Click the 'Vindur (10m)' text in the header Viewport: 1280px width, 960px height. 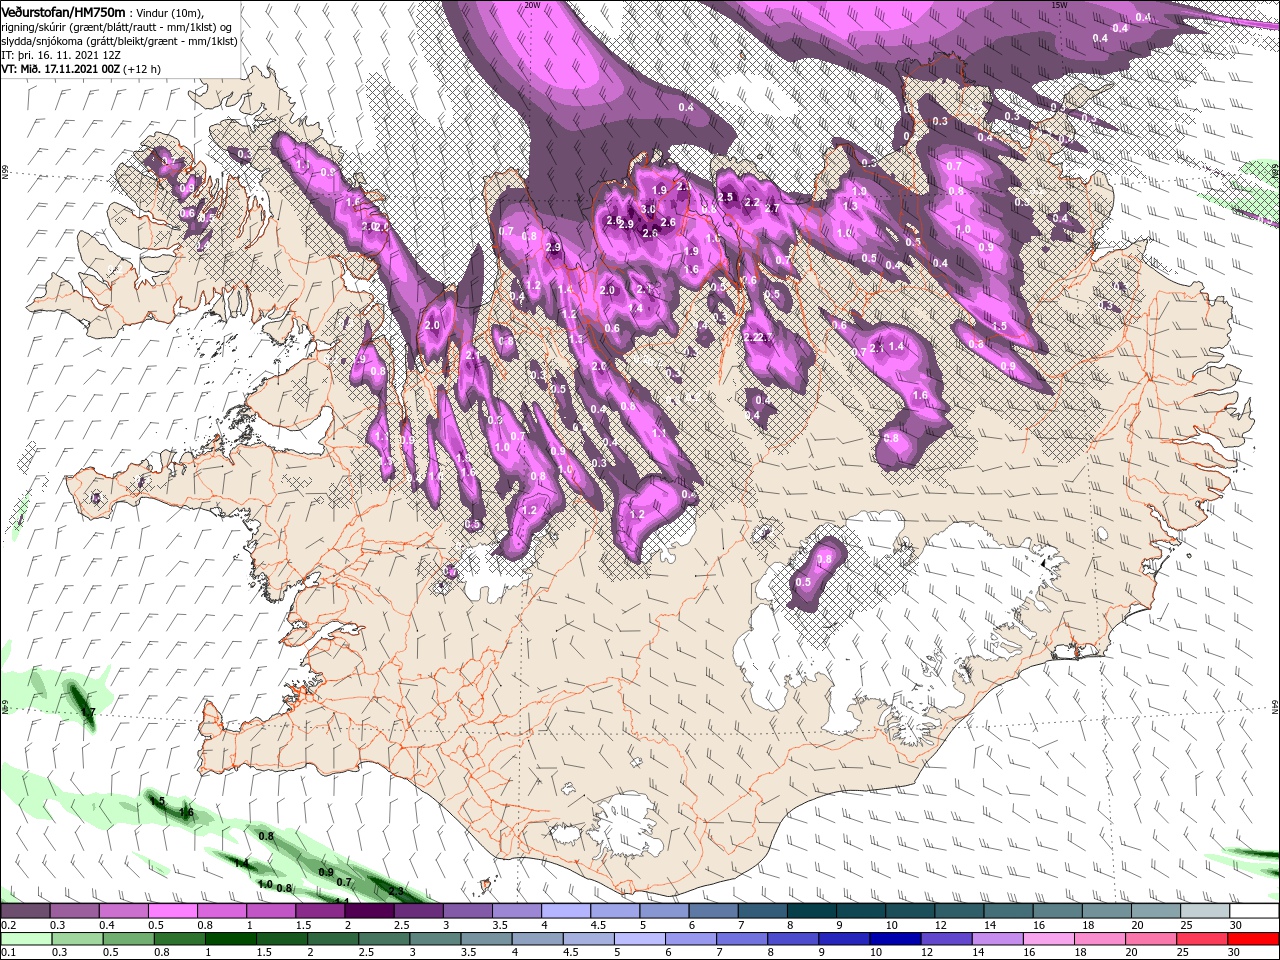pyautogui.click(x=169, y=12)
